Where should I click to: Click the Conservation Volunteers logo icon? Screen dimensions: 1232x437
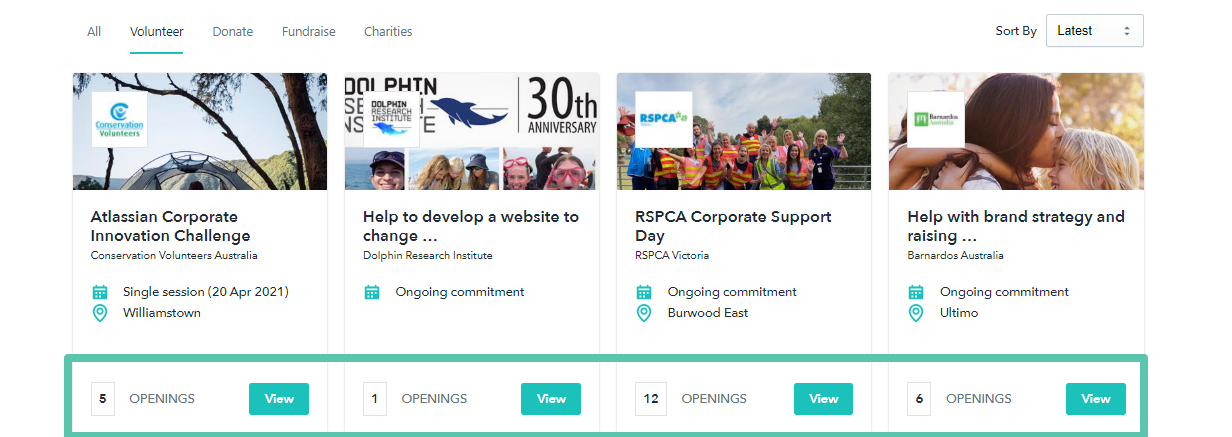pyautogui.click(x=119, y=120)
